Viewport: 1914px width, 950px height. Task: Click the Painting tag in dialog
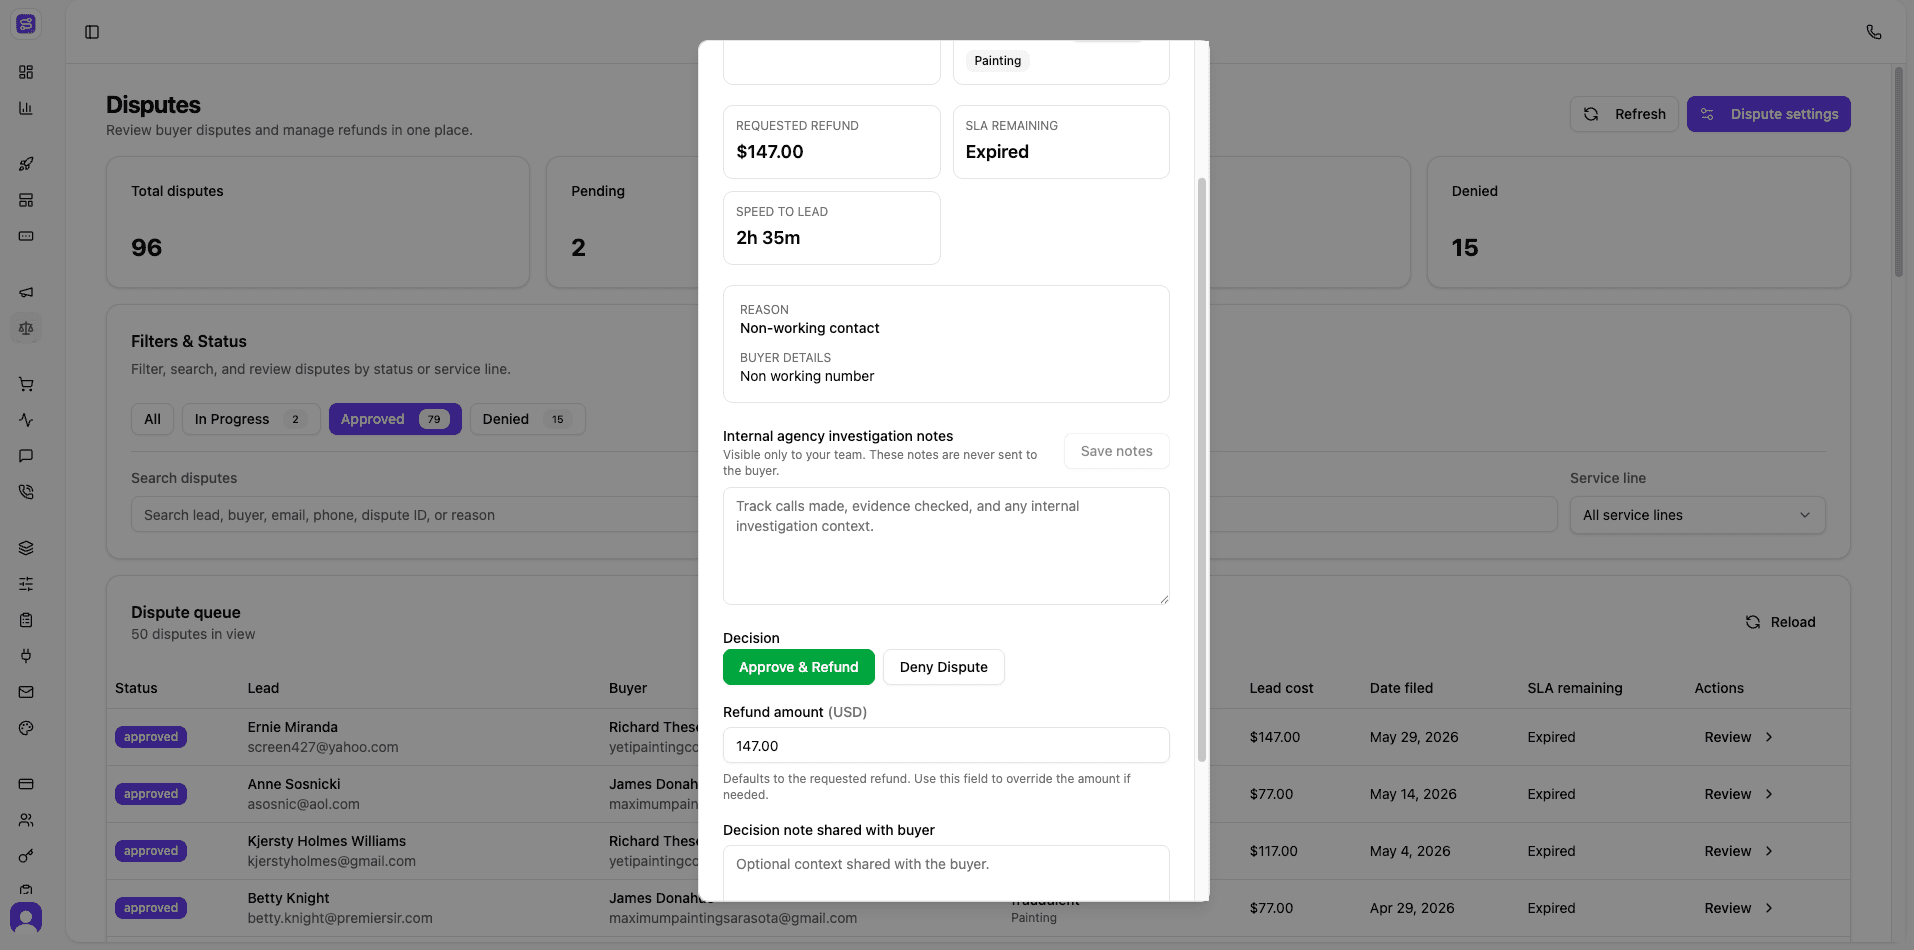click(x=997, y=61)
